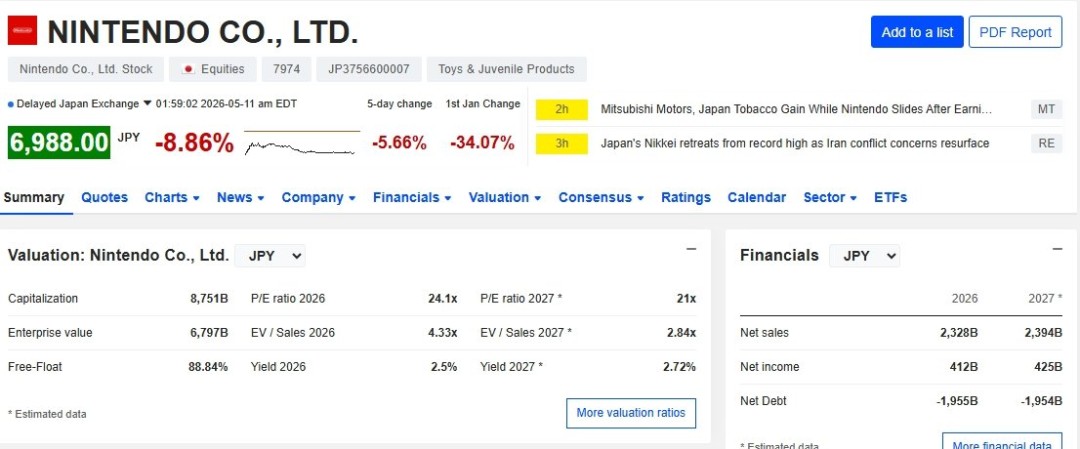This screenshot has height=449, width=1080.
Task: Open the Toys & Juvenile Products tag
Action: tap(506, 69)
